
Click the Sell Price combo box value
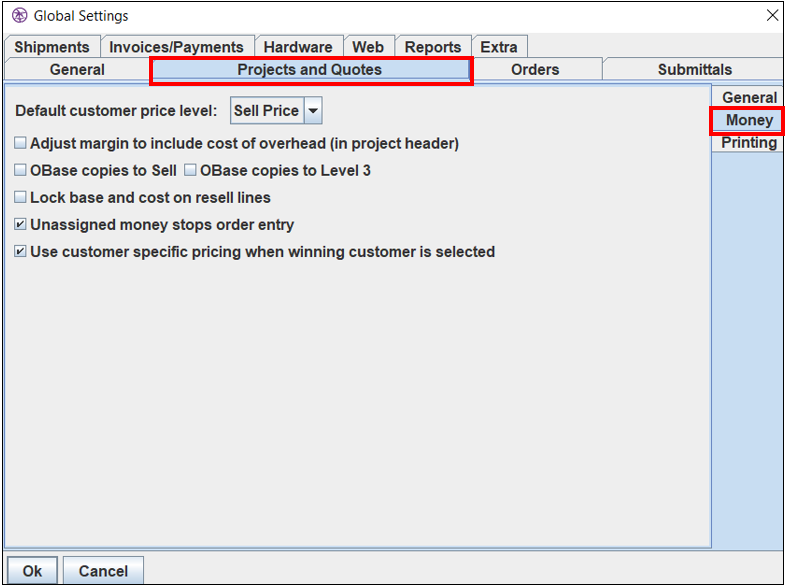266,111
